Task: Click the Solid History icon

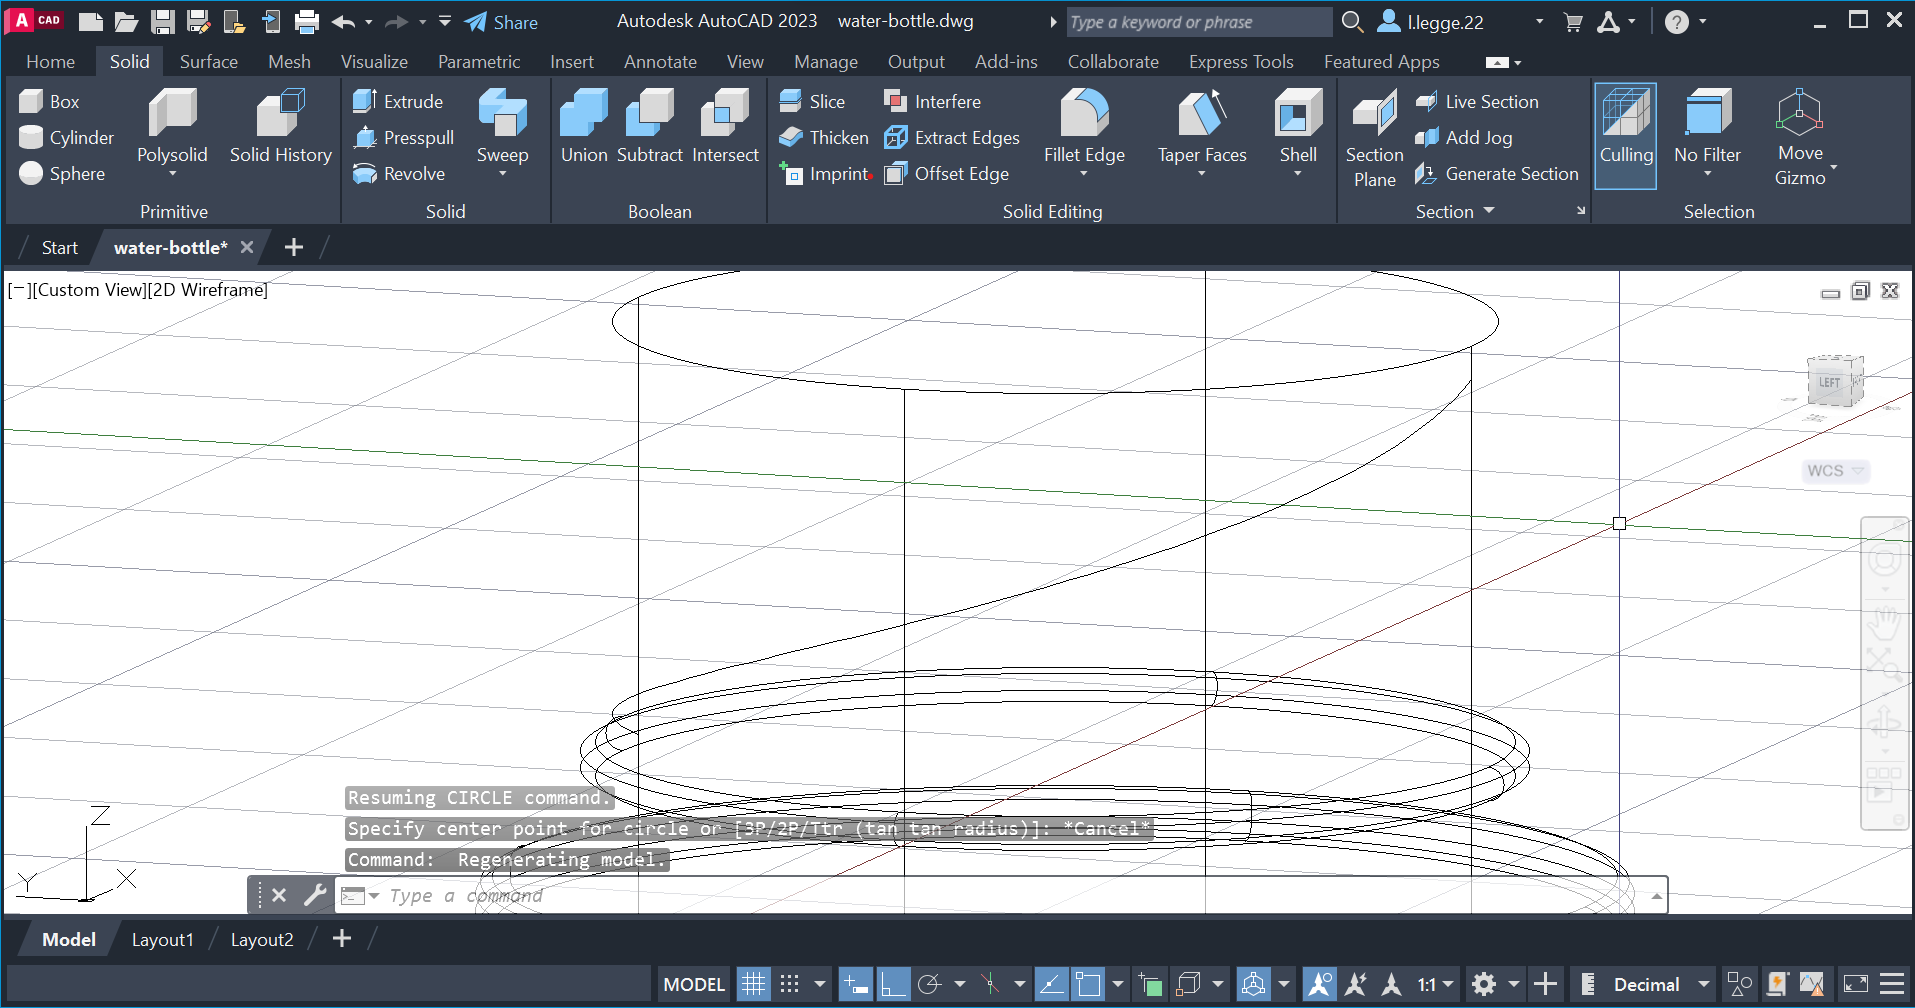Action: (x=280, y=112)
